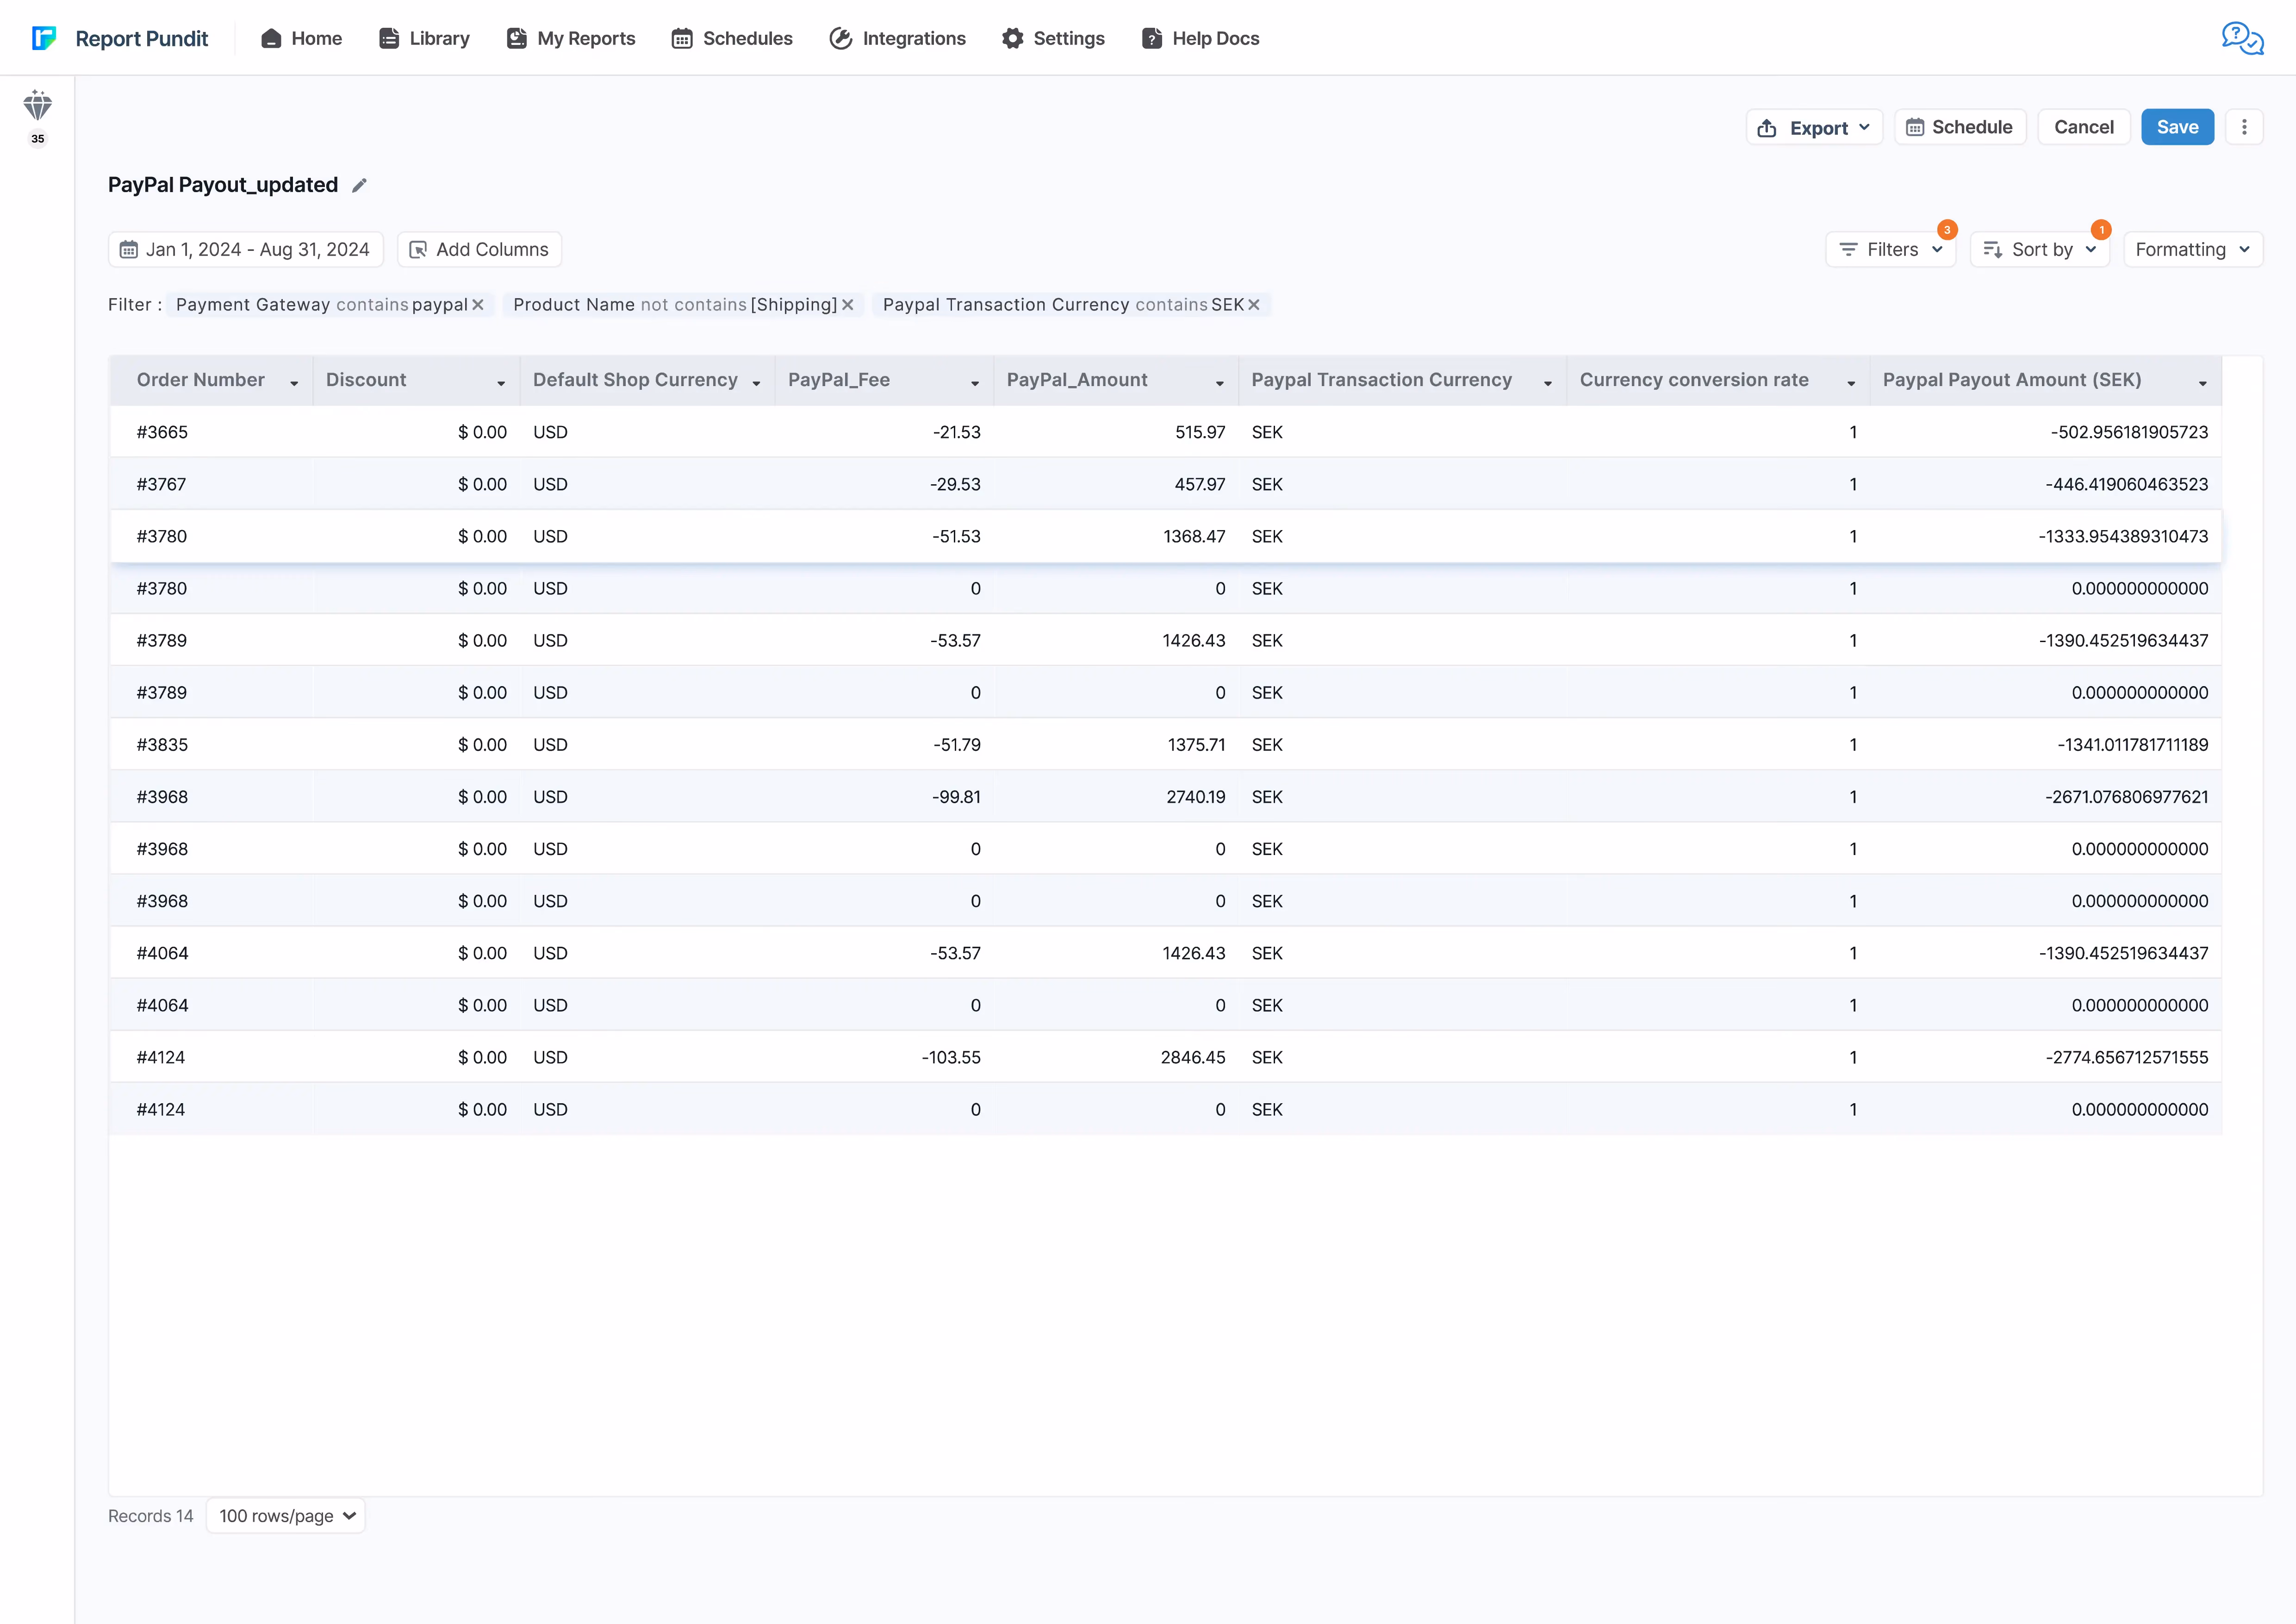
Task: Save the report
Action: 2177,127
